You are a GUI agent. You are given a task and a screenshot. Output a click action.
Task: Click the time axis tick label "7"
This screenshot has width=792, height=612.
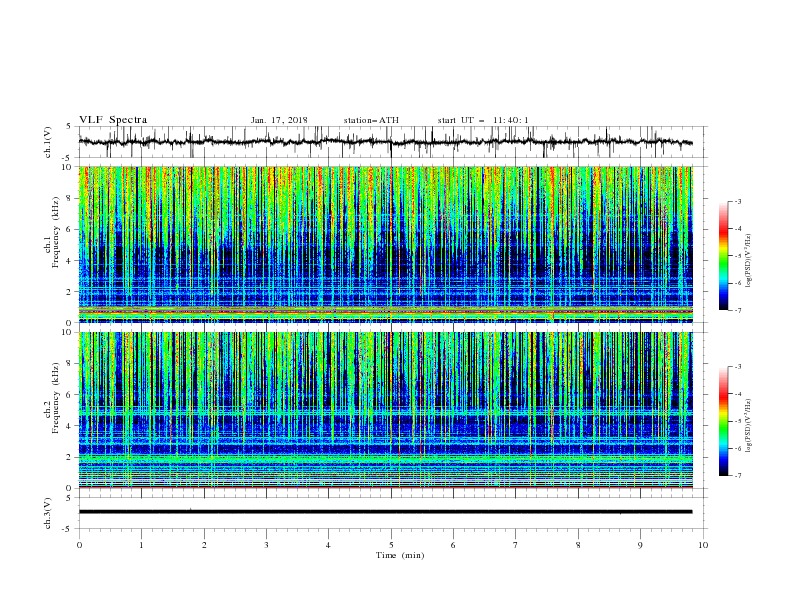tap(516, 545)
